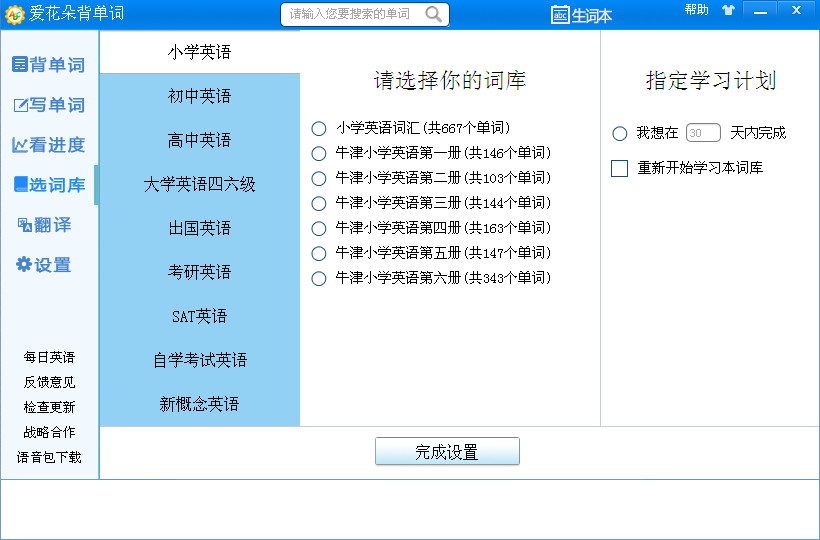The image size is (820, 540).
Task: Select the 初中英语 category tab
Action: pos(199,96)
